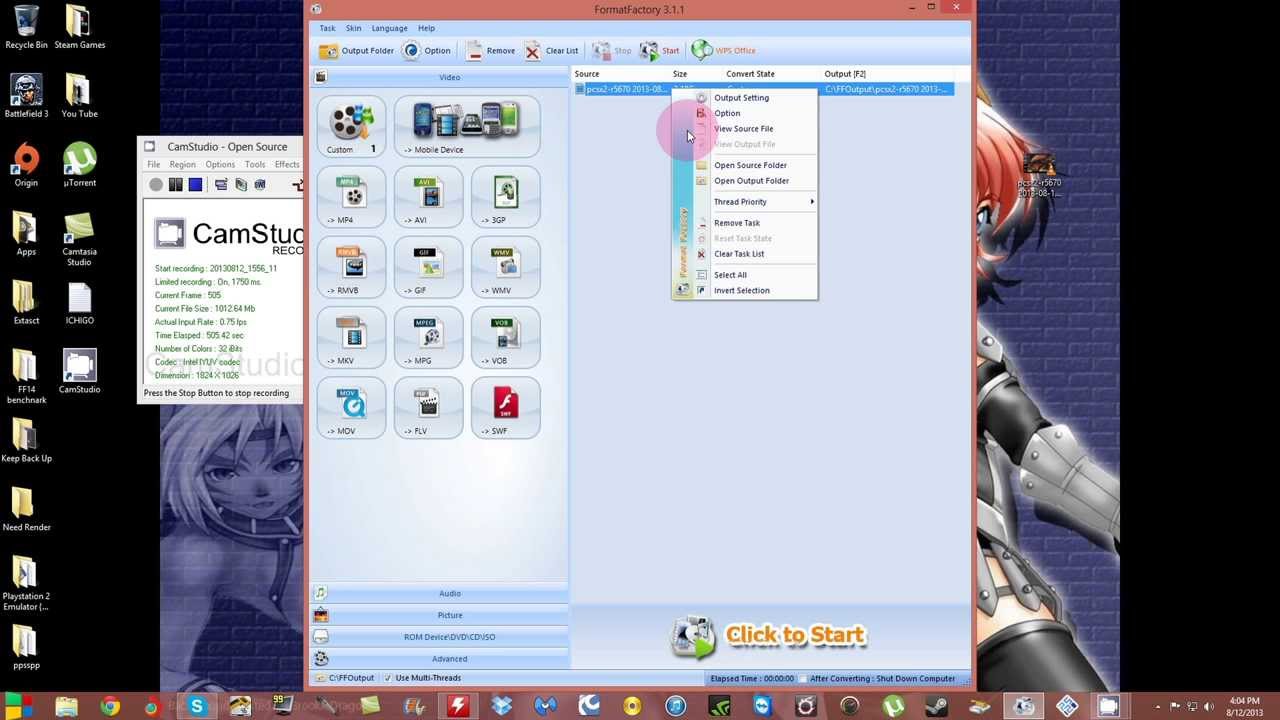Viewport: 1280px width, 720px height.
Task: Select the MPG conversion format
Action: point(428,338)
